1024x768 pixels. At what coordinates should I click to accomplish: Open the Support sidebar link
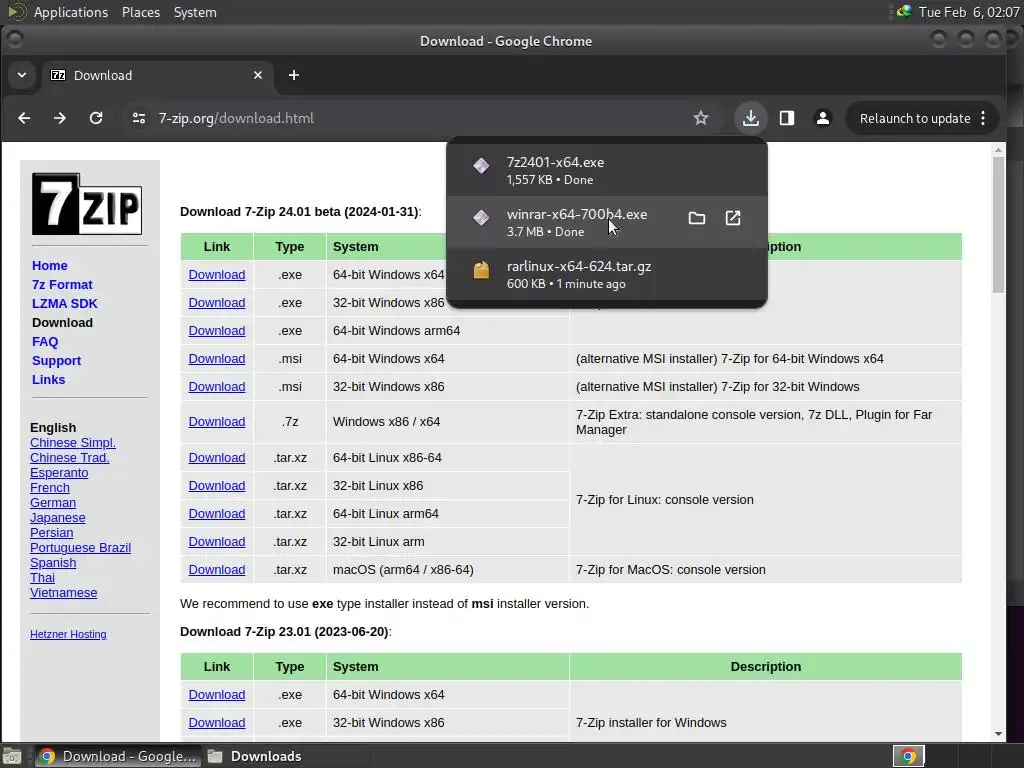57,360
